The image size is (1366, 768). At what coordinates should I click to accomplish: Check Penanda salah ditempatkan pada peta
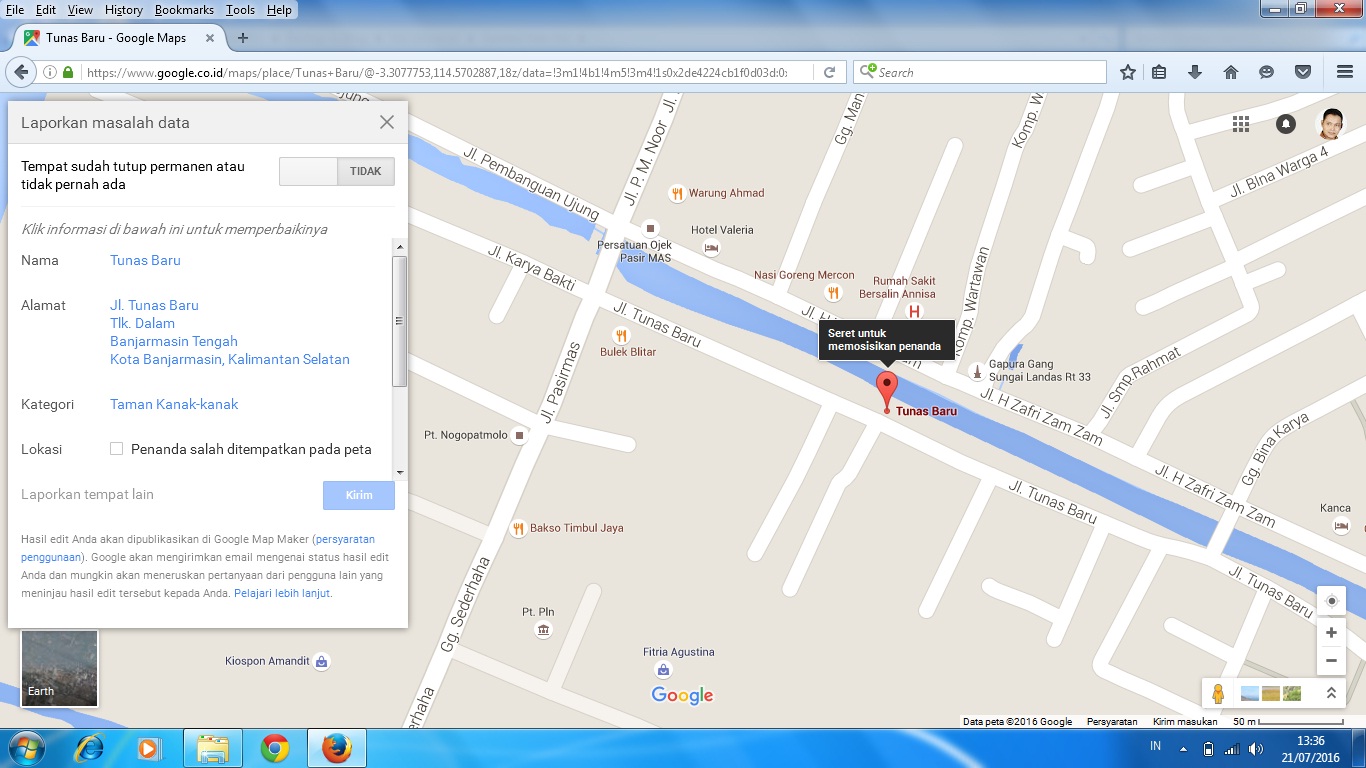(x=116, y=449)
